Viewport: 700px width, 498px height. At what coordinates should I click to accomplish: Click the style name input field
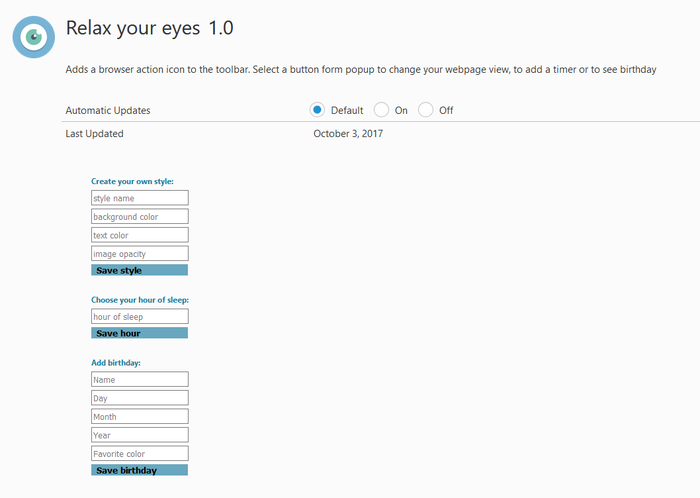[x=139, y=198]
